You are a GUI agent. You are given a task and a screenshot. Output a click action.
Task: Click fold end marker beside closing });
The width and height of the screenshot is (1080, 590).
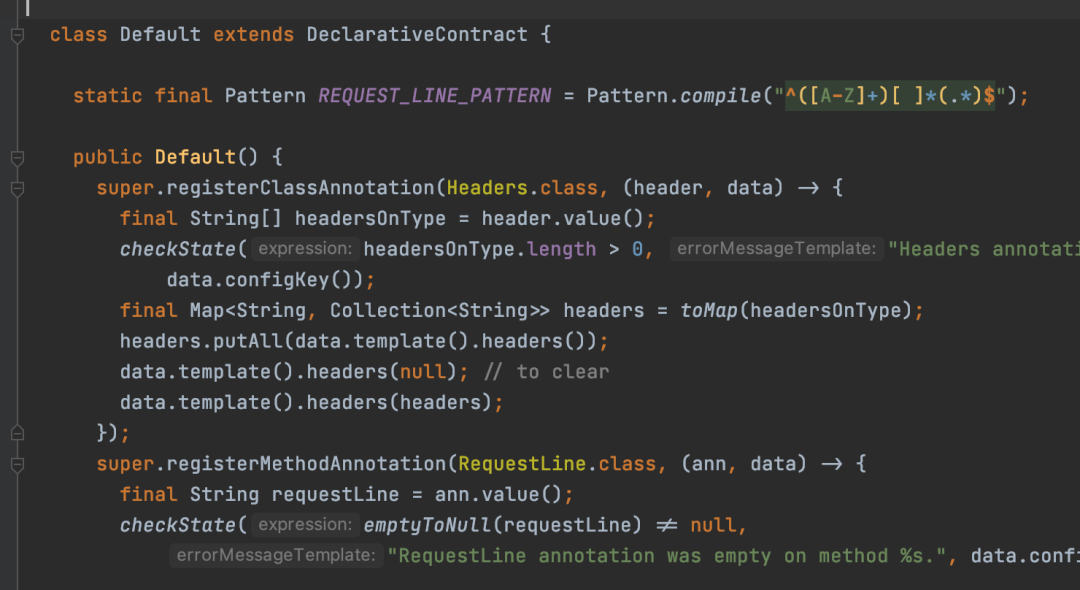pos(18,433)
